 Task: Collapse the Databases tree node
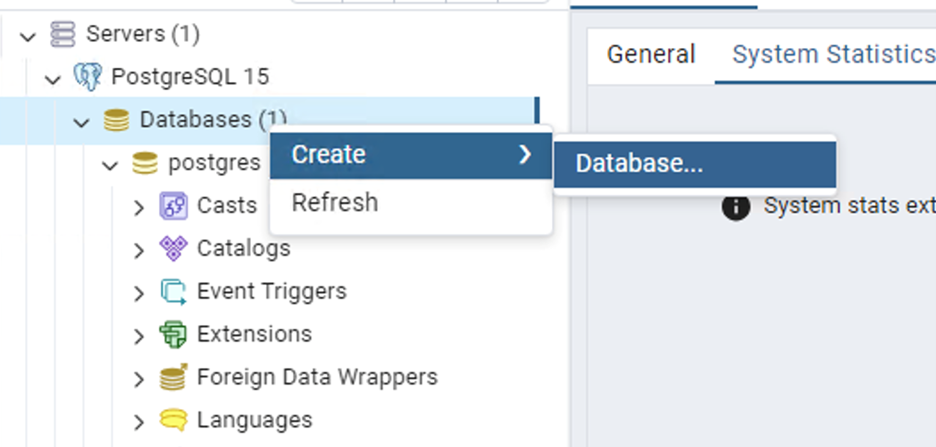pos(82,121)
